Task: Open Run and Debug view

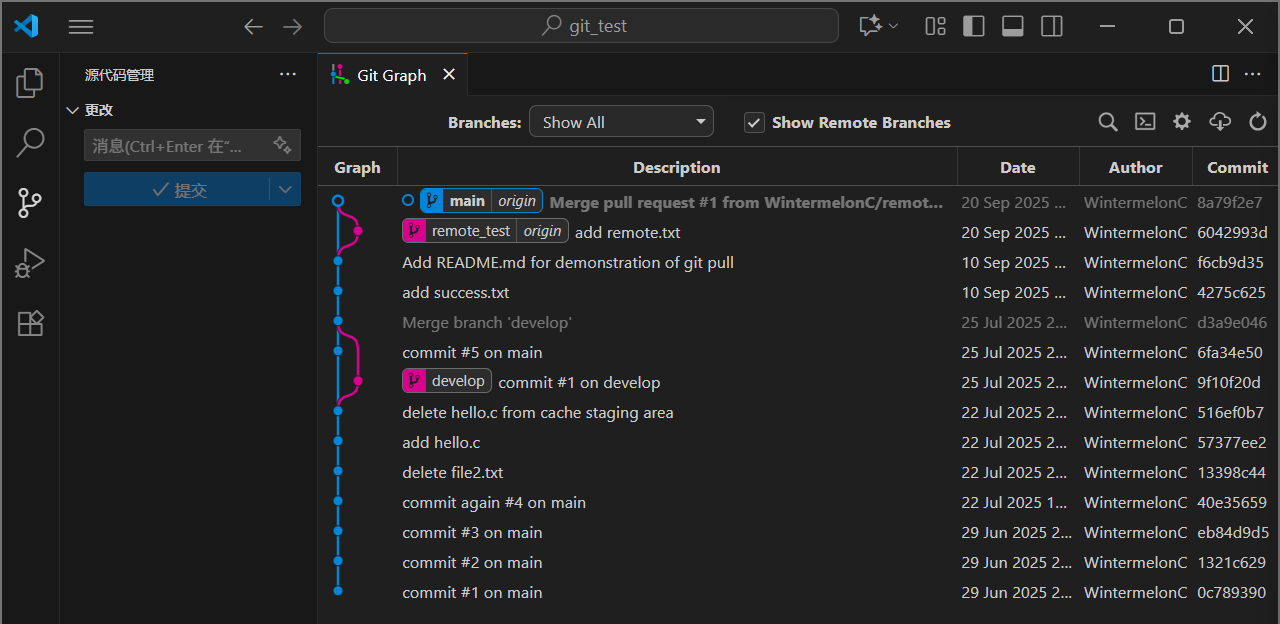Action: pos(30,263)
